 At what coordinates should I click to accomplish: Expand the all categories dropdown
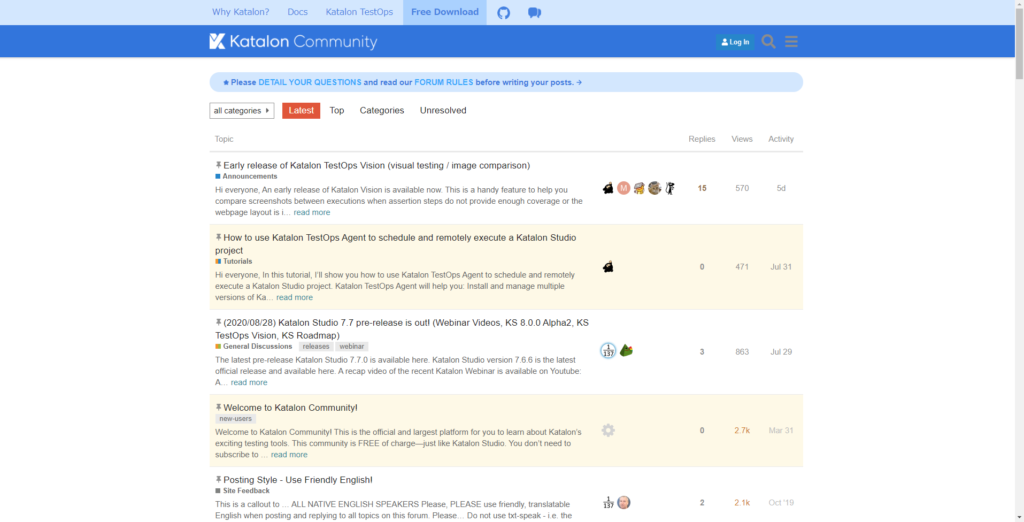tap(242, 110)
